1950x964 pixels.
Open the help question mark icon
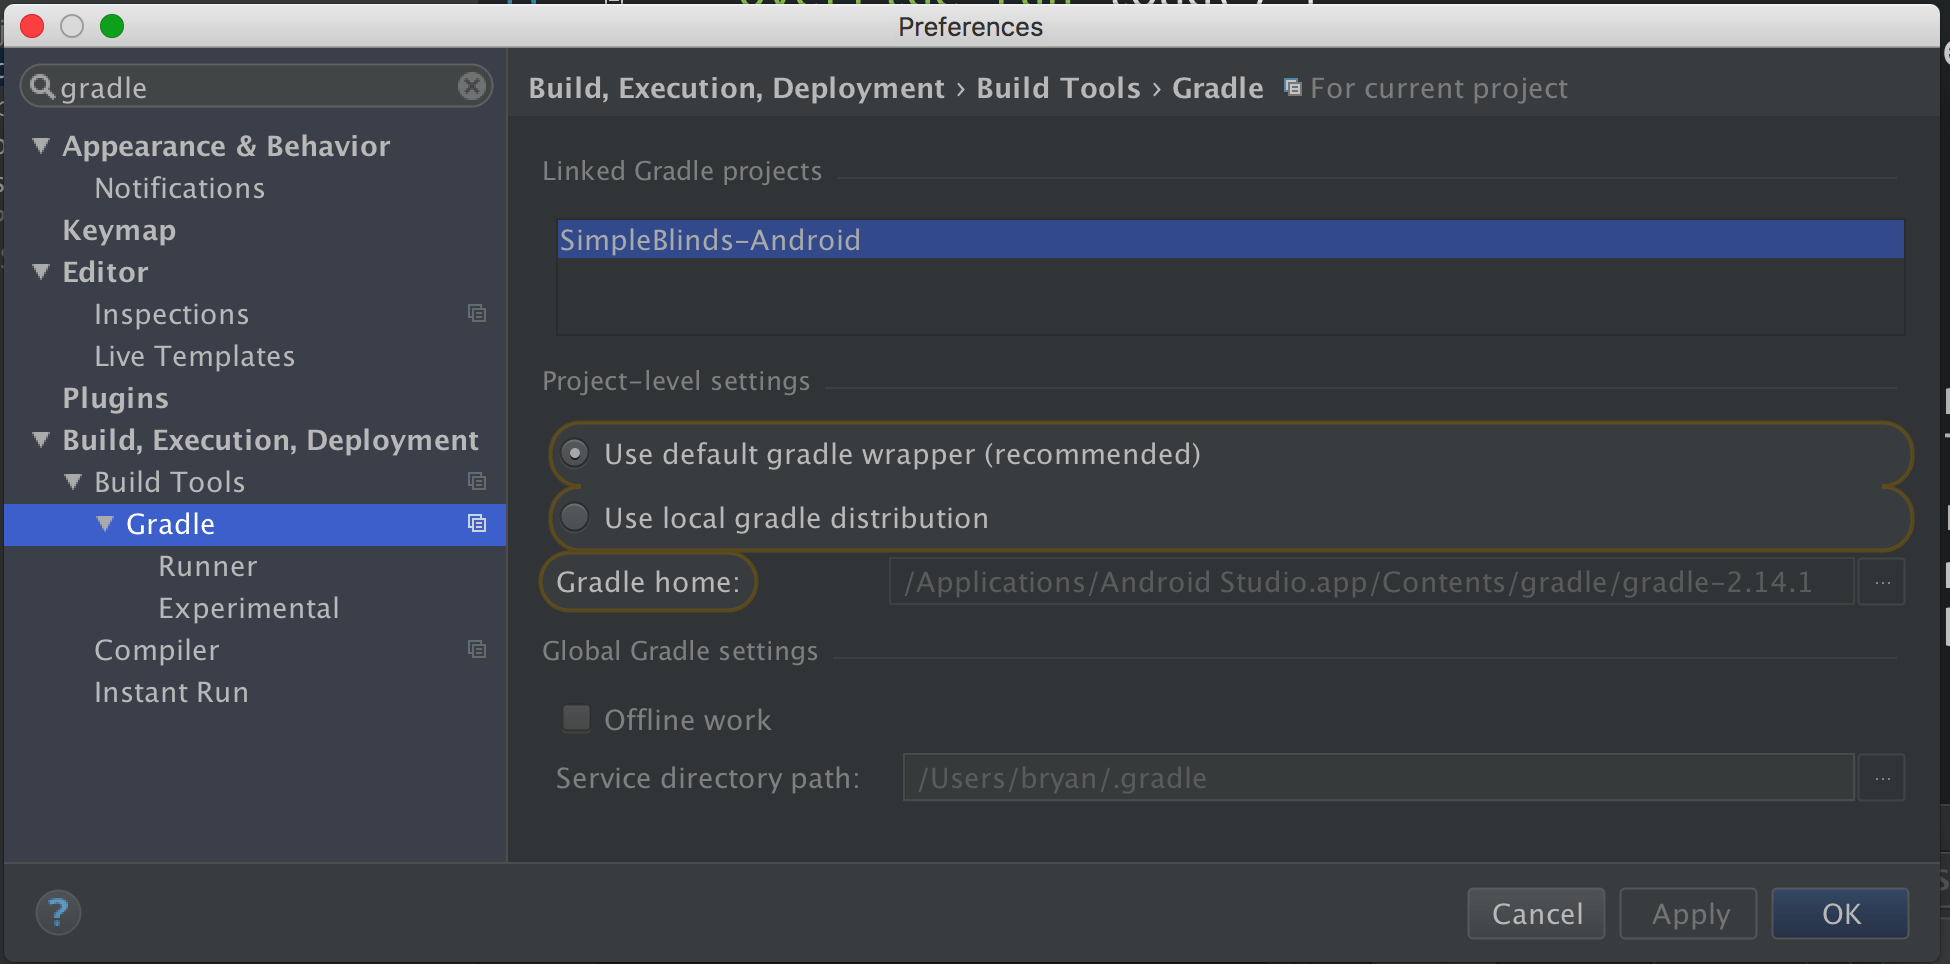pyautogui.click(x=58, y=912)
